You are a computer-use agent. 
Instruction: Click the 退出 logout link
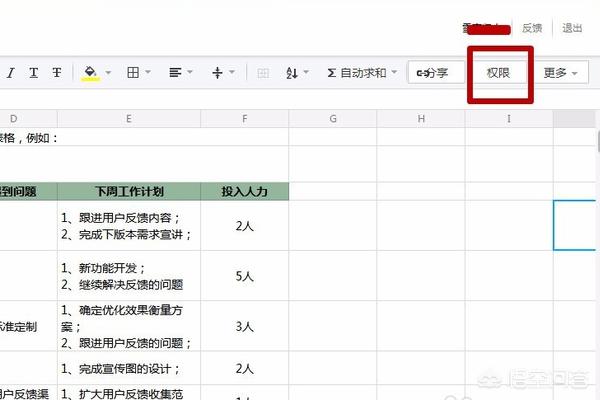572,28
